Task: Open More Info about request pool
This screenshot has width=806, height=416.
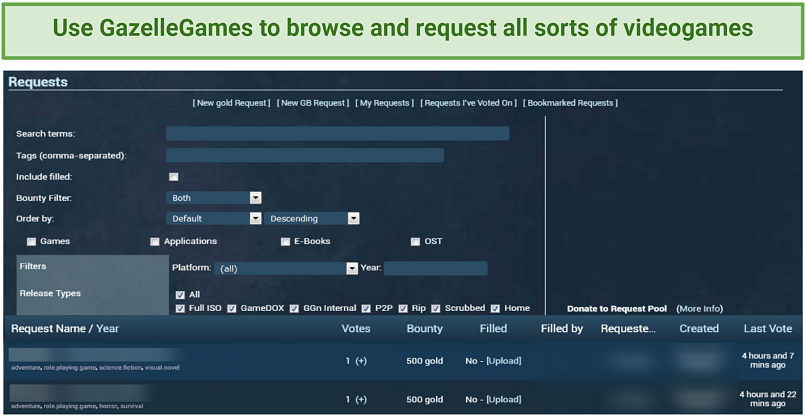Action: coord(699,309)
